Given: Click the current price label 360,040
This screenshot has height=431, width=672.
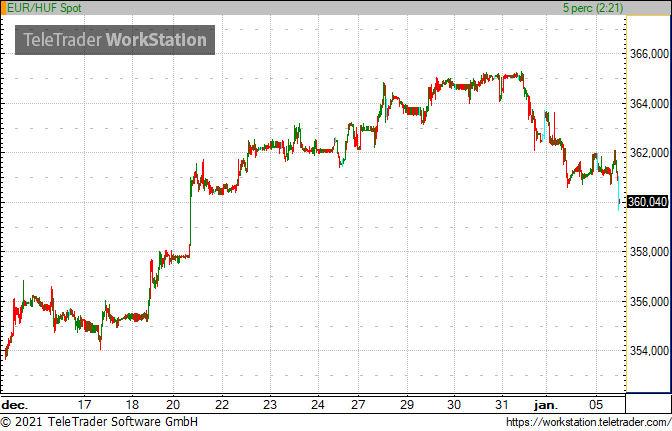Looking at the screenshot, I should 648,202.
